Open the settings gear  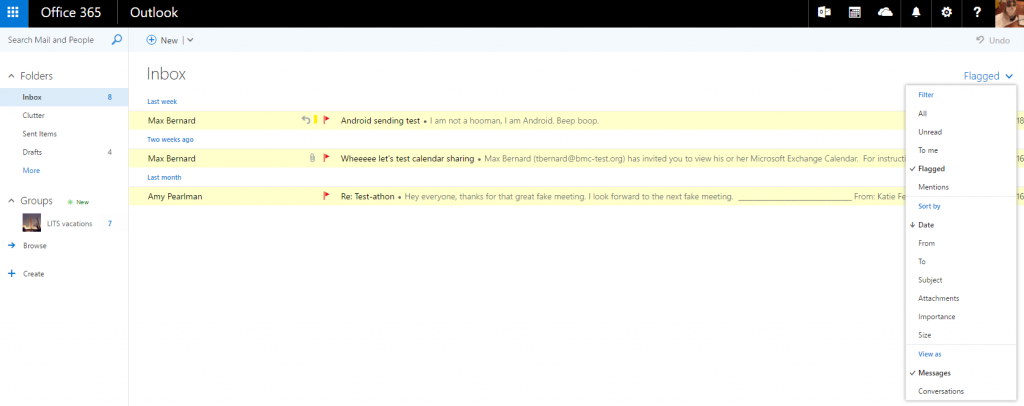pos(946,13)
